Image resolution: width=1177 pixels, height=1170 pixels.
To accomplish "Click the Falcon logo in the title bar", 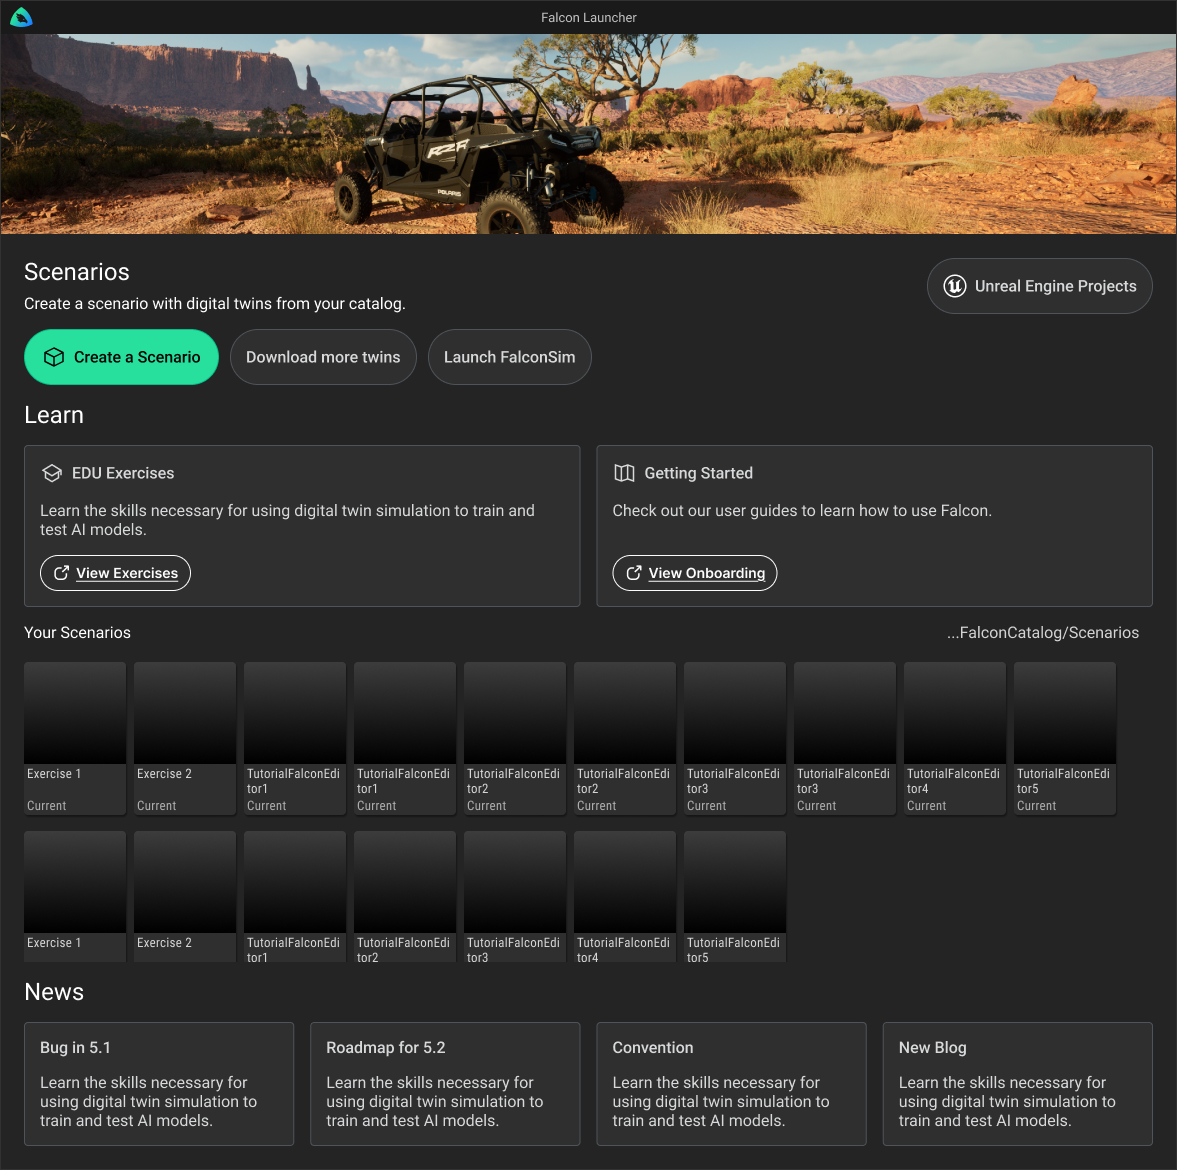I will [21, 16].
